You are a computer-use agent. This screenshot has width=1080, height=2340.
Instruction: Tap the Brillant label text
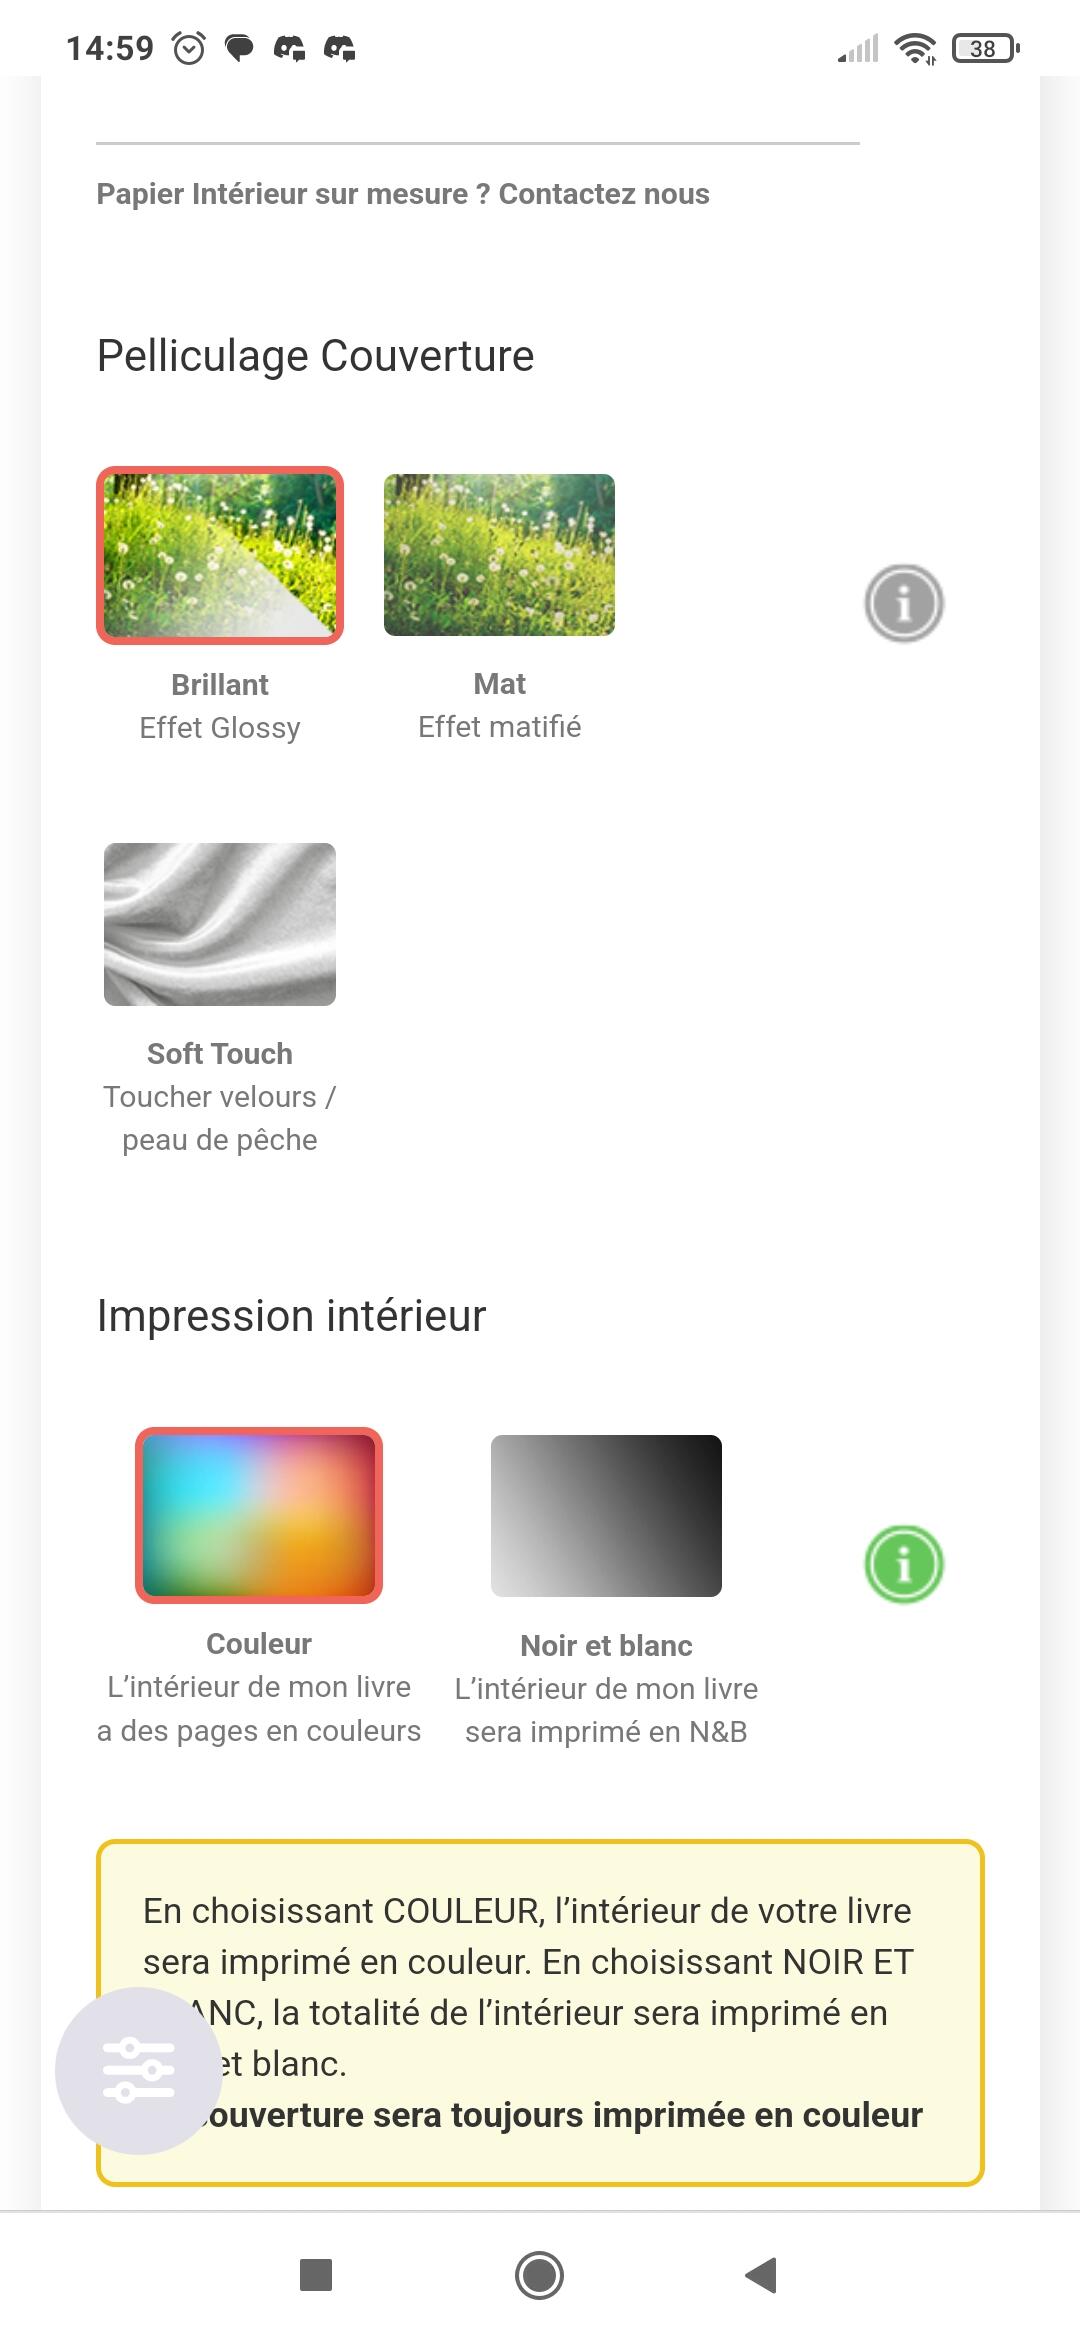click(220, 685)
